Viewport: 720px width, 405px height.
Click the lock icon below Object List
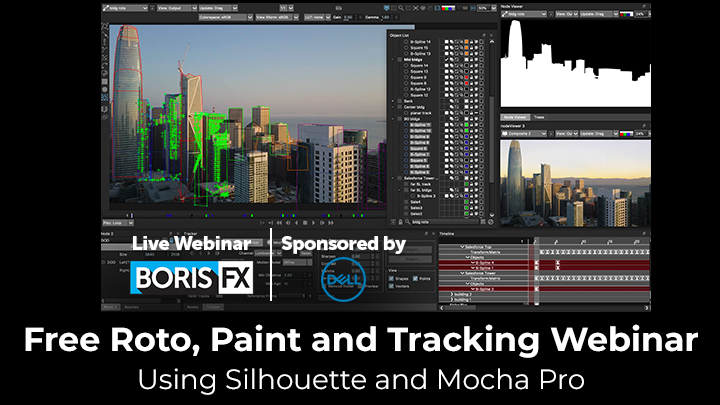(x=400, y=222)
